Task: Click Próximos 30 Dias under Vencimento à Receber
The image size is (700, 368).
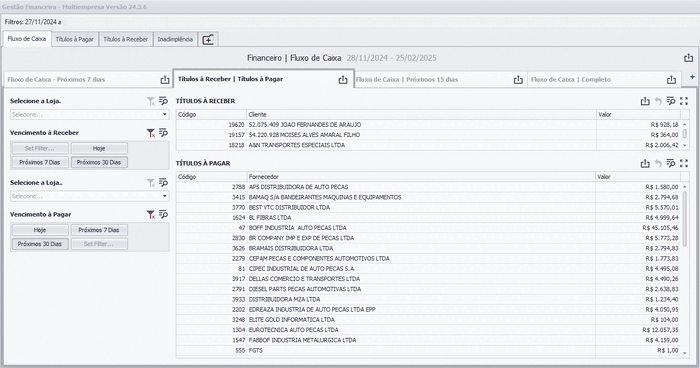Action: [x=99, y=163]
